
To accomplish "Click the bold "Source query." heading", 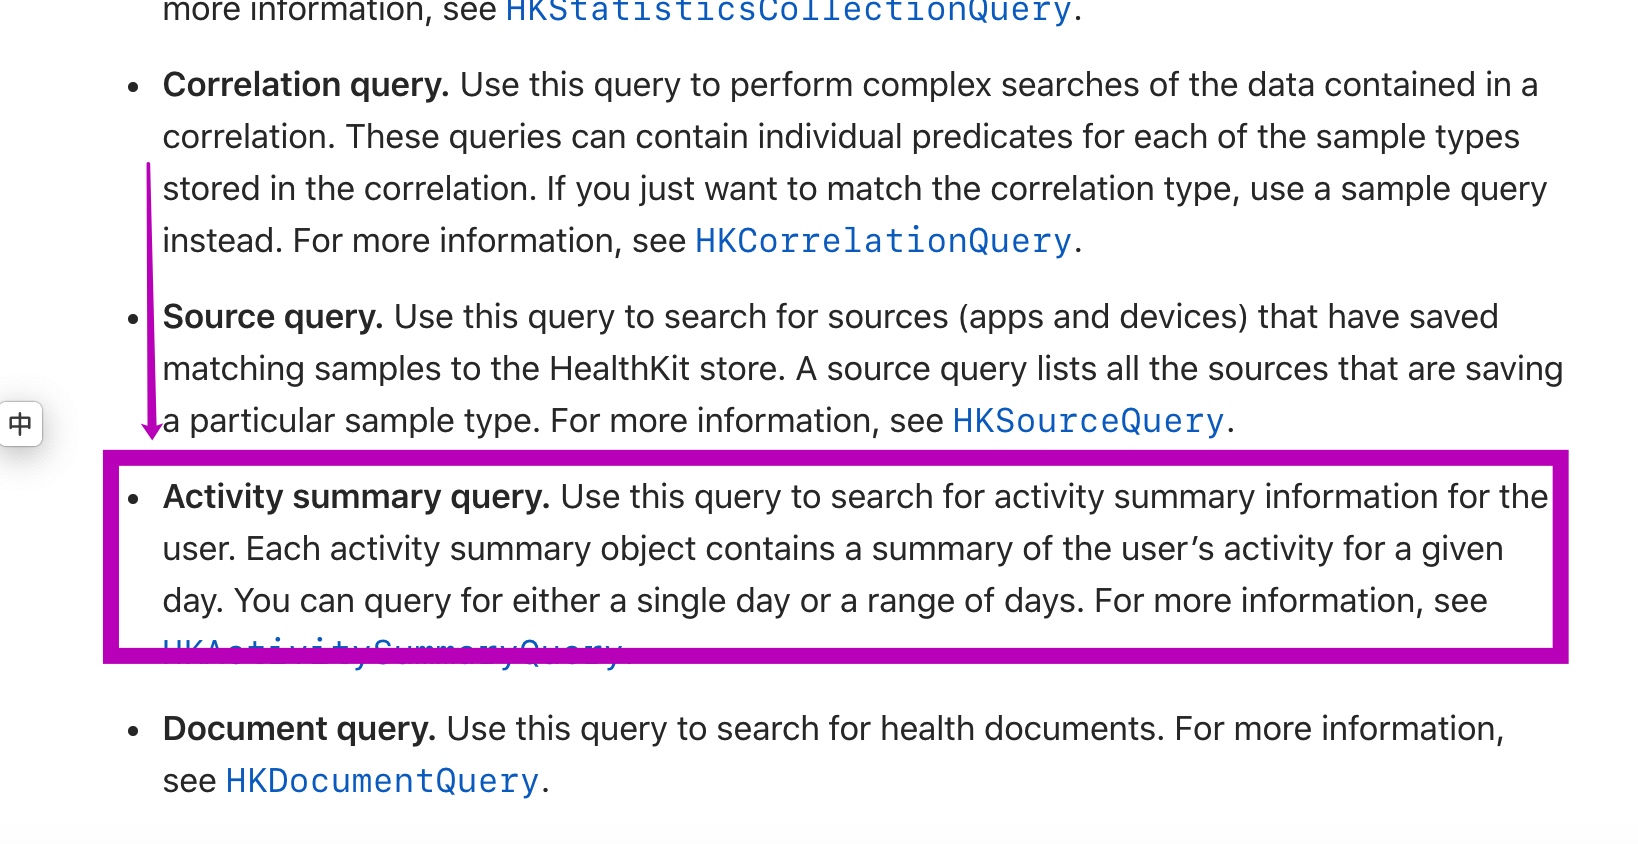I will (x=272, y=317).
